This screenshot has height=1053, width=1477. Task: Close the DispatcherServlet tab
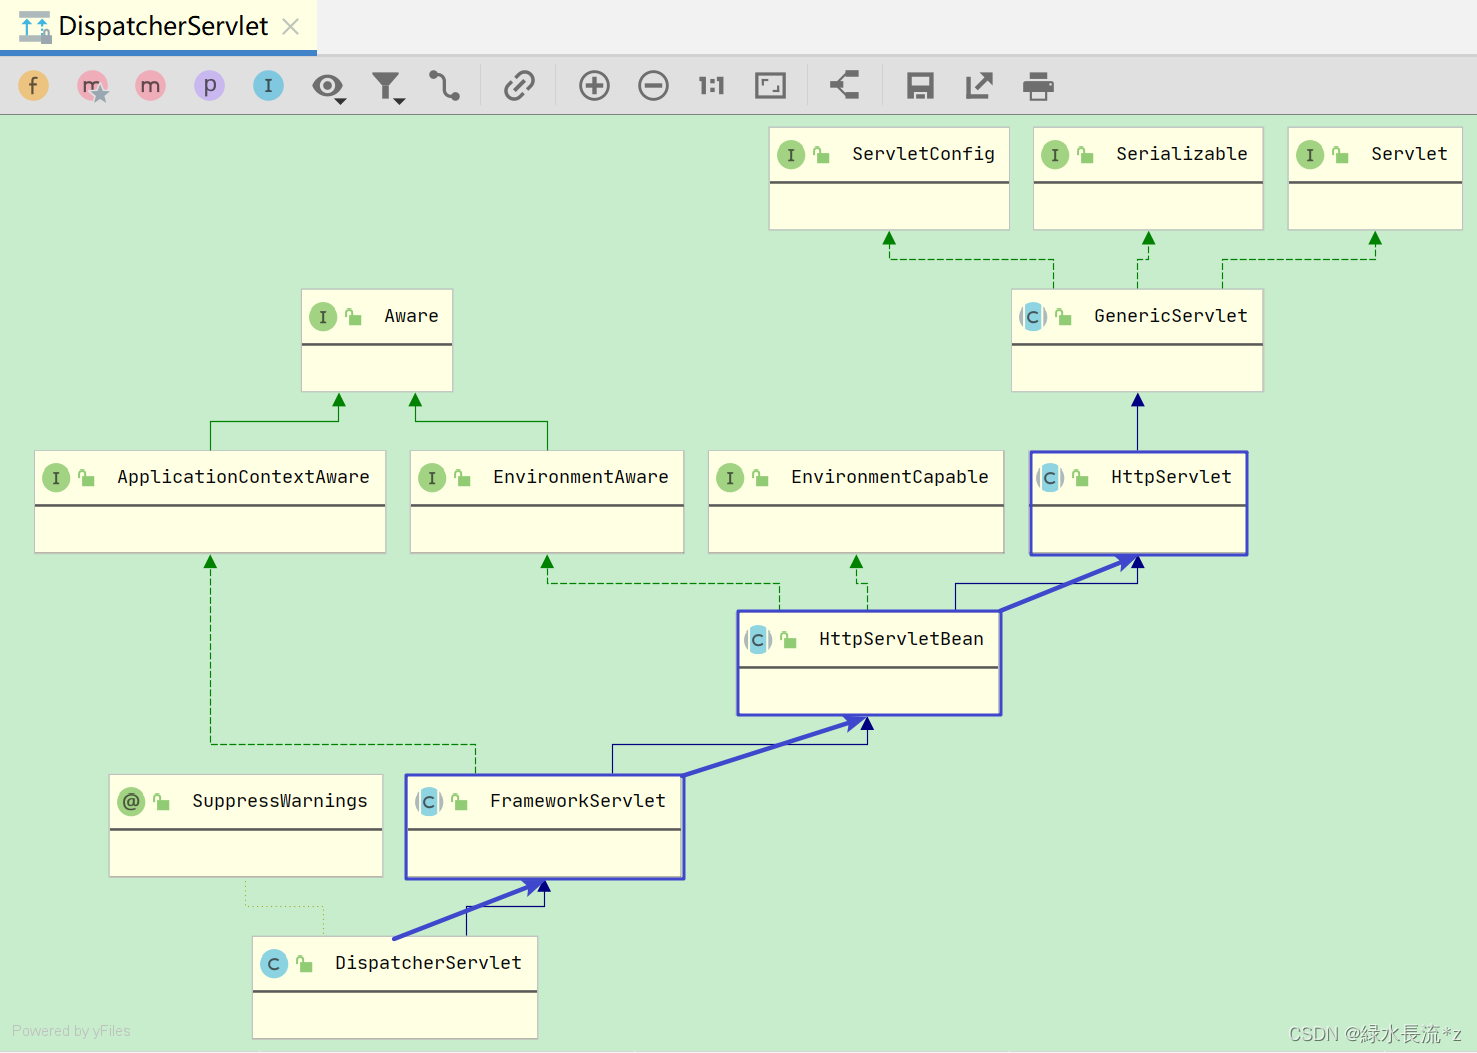tap(291, 27)
